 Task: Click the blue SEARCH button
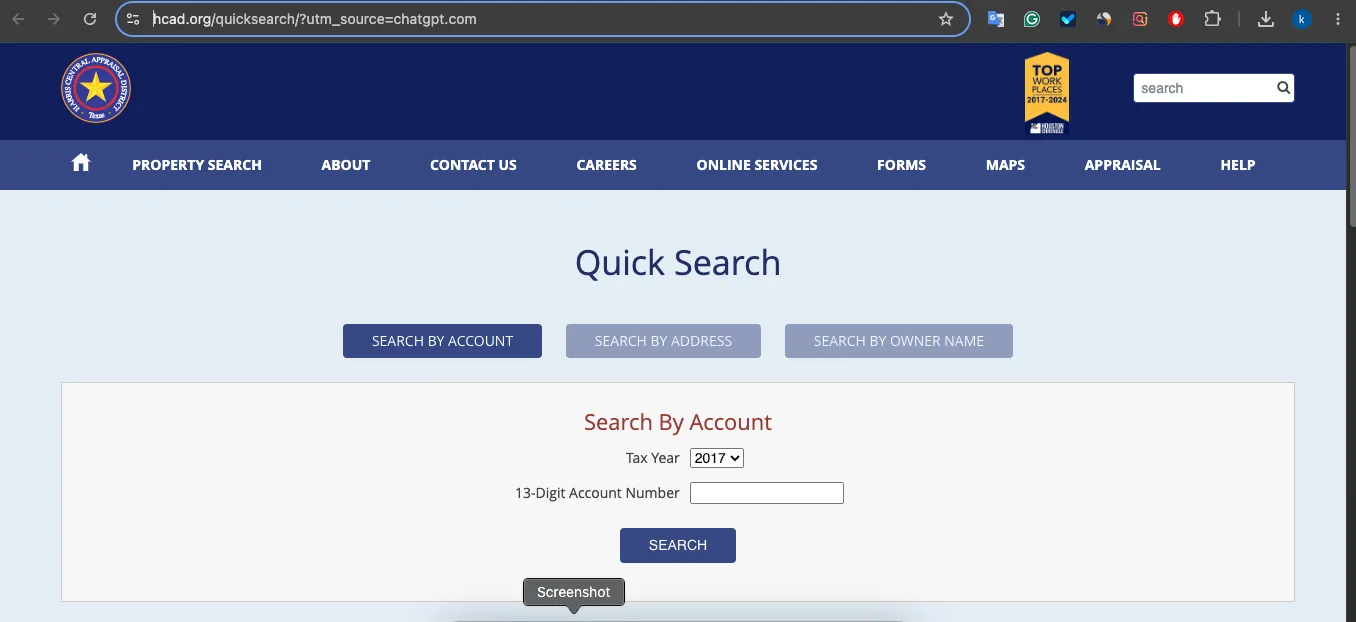678,545
